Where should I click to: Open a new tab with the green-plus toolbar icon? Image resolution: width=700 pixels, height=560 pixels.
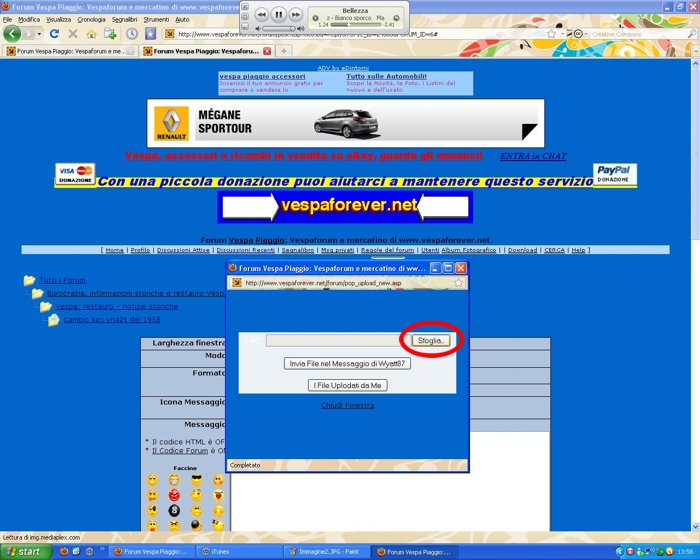click(x=110, y=34)
